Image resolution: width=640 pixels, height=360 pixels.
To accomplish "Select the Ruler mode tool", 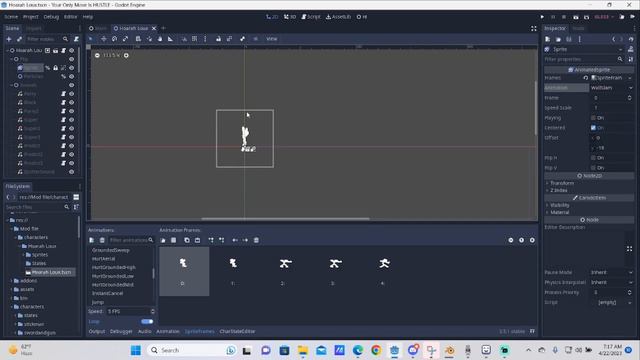I will pyautogui.click(x=170, y=39).
